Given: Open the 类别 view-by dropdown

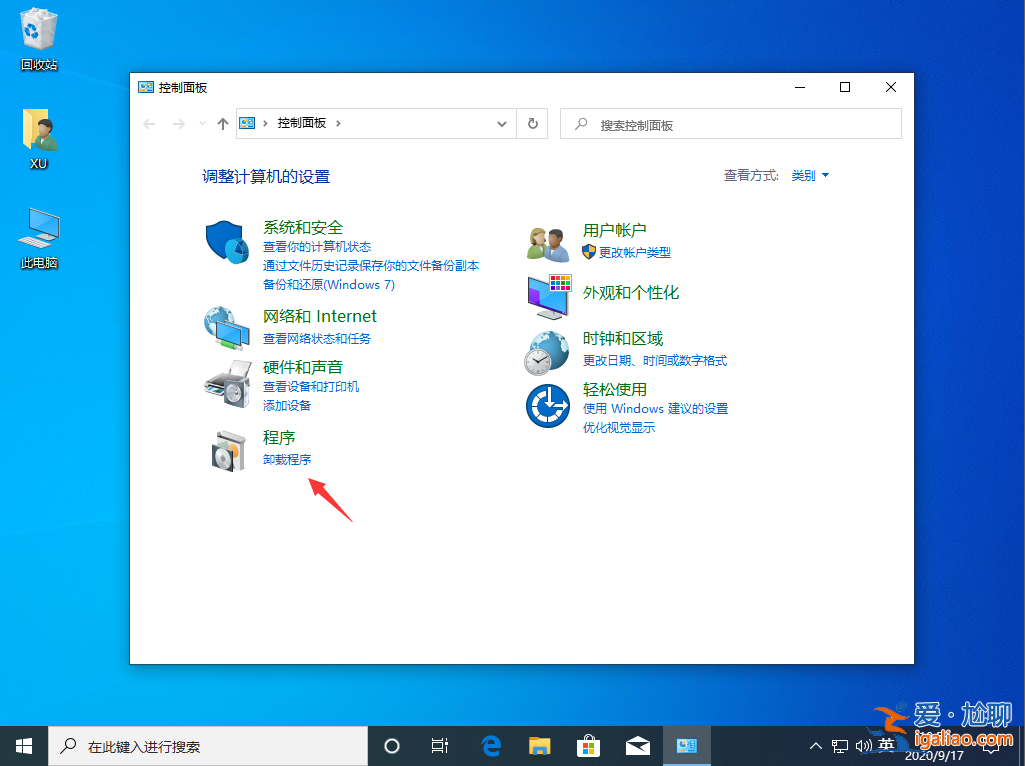Looking at the screenshot, I should click(806, 175).
